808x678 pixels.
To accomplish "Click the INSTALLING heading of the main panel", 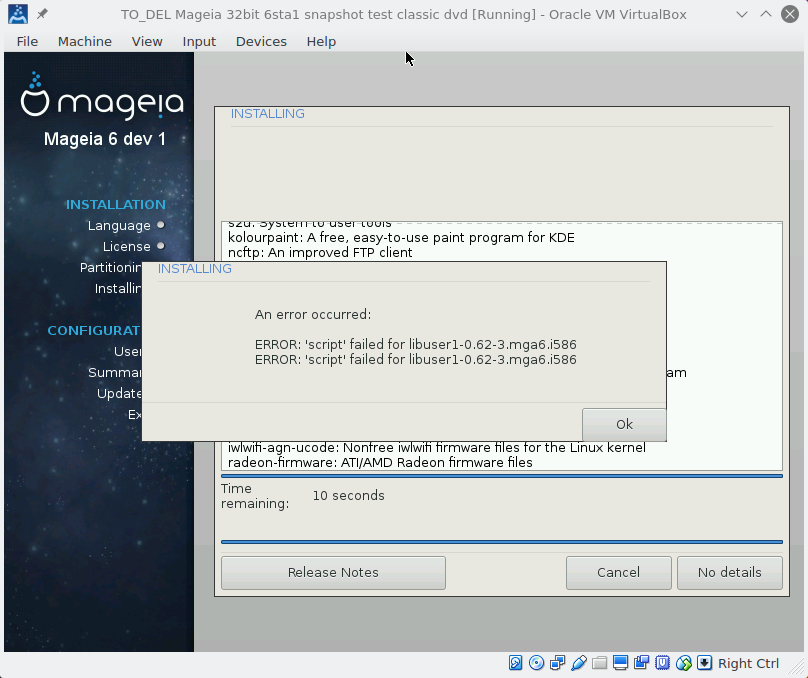I will click(267, 113).
